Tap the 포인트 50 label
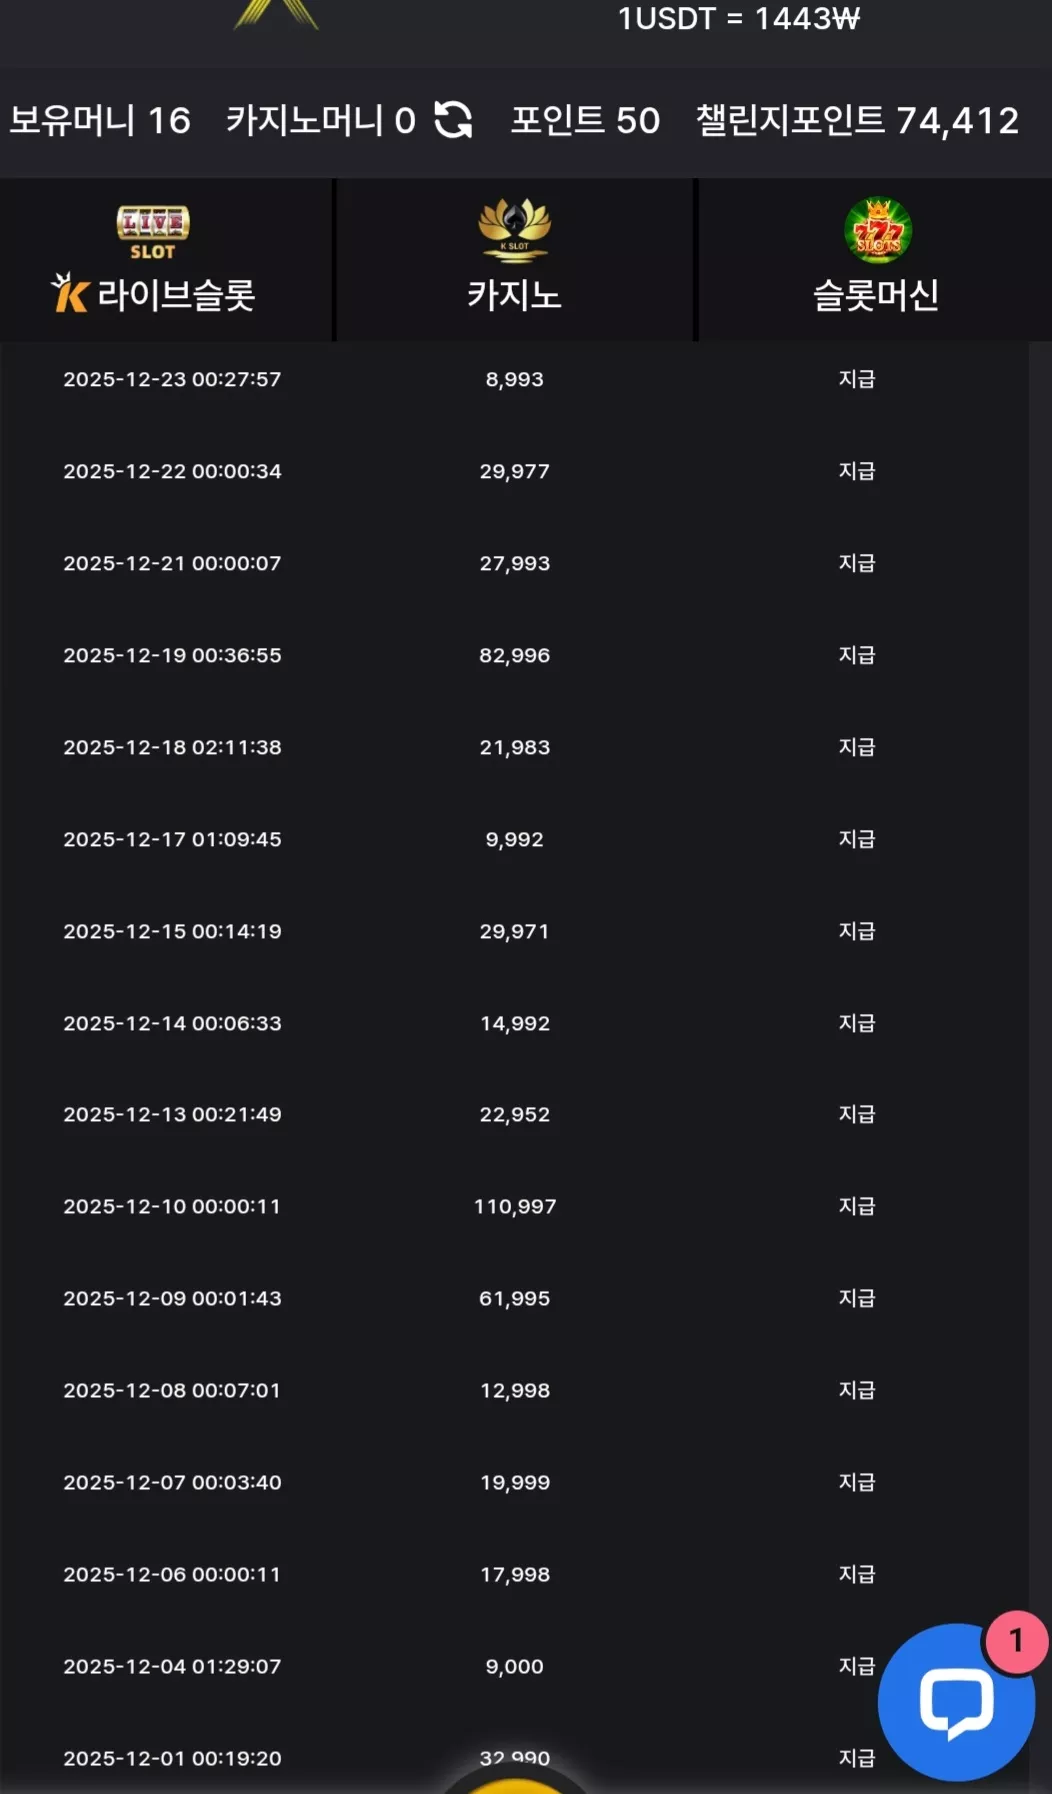1052x1794 pixels. click(585, 121)
